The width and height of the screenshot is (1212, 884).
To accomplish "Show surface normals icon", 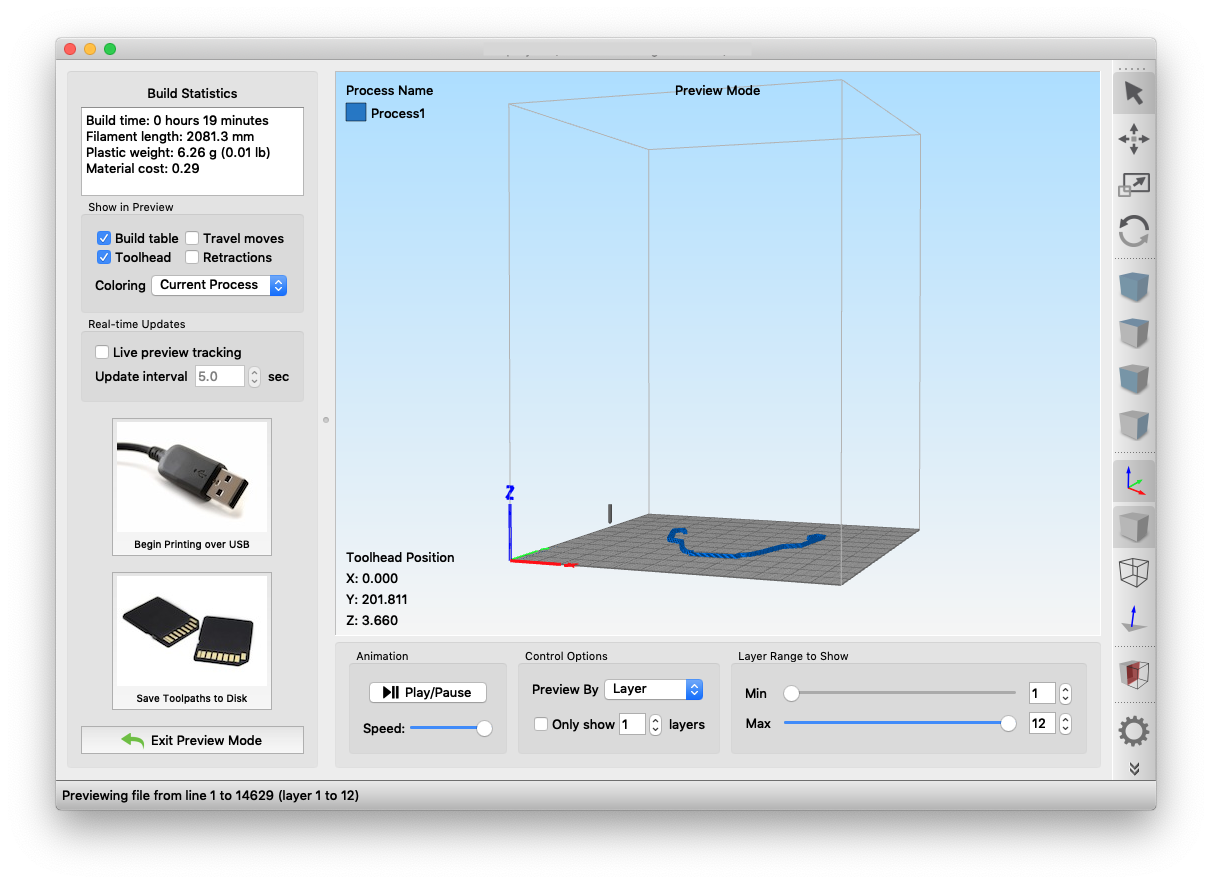I will (1133, 618).
